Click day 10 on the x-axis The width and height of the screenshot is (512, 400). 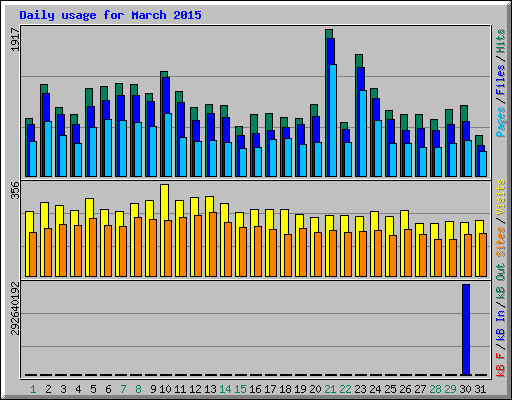coord(165,389)
